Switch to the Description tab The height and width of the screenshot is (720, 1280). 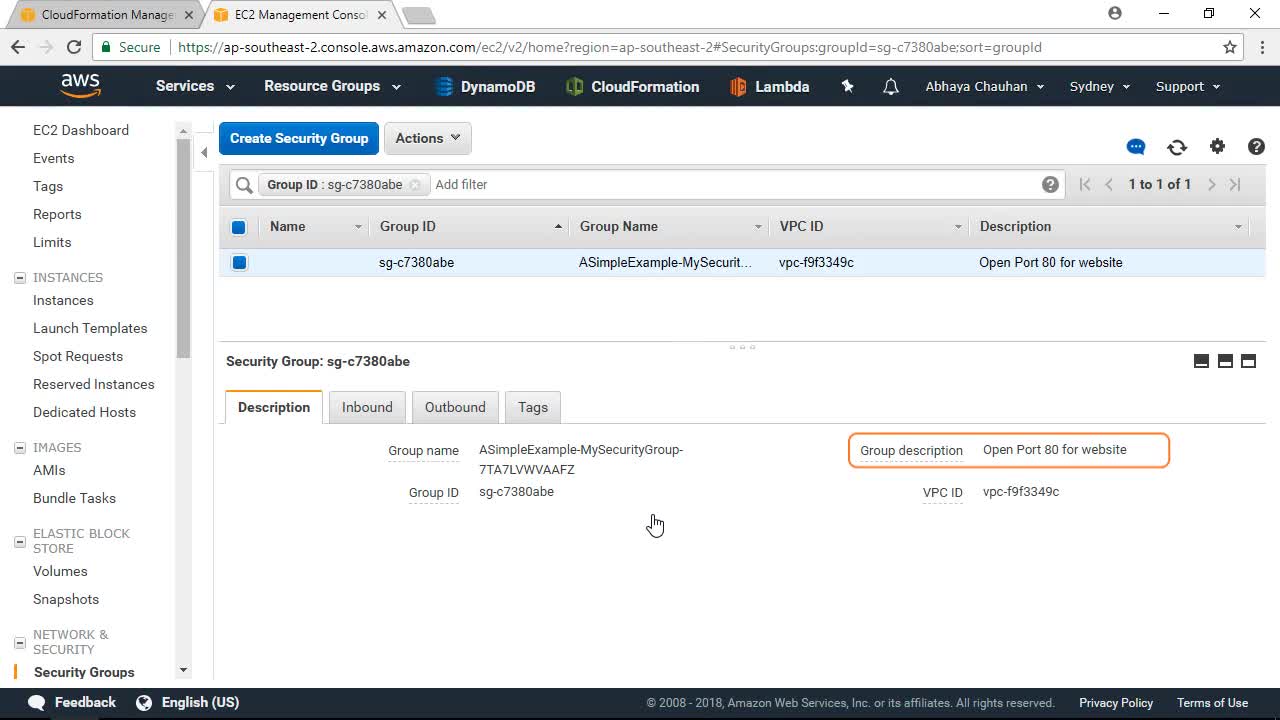tap(274, 407)
